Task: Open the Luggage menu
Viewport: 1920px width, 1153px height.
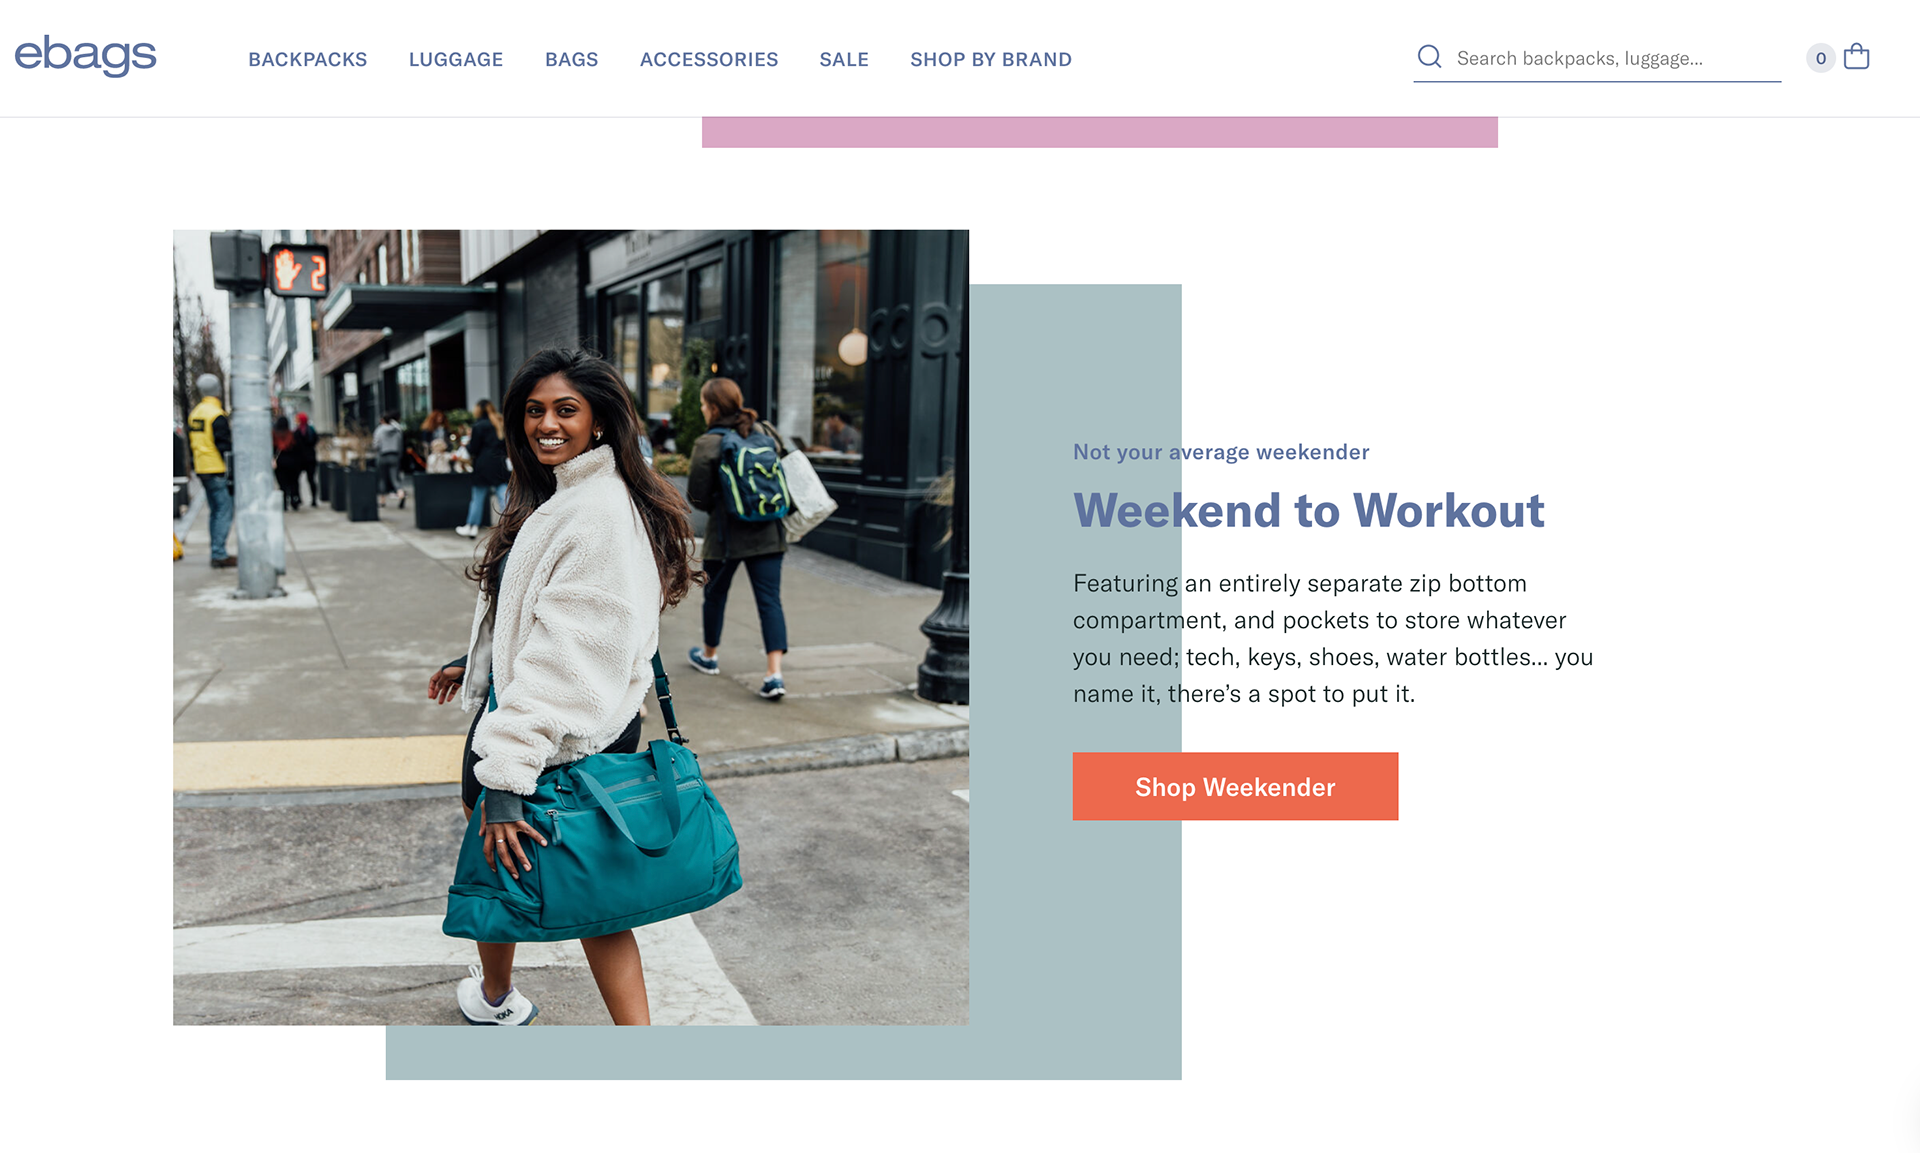Action: point(456,59)
